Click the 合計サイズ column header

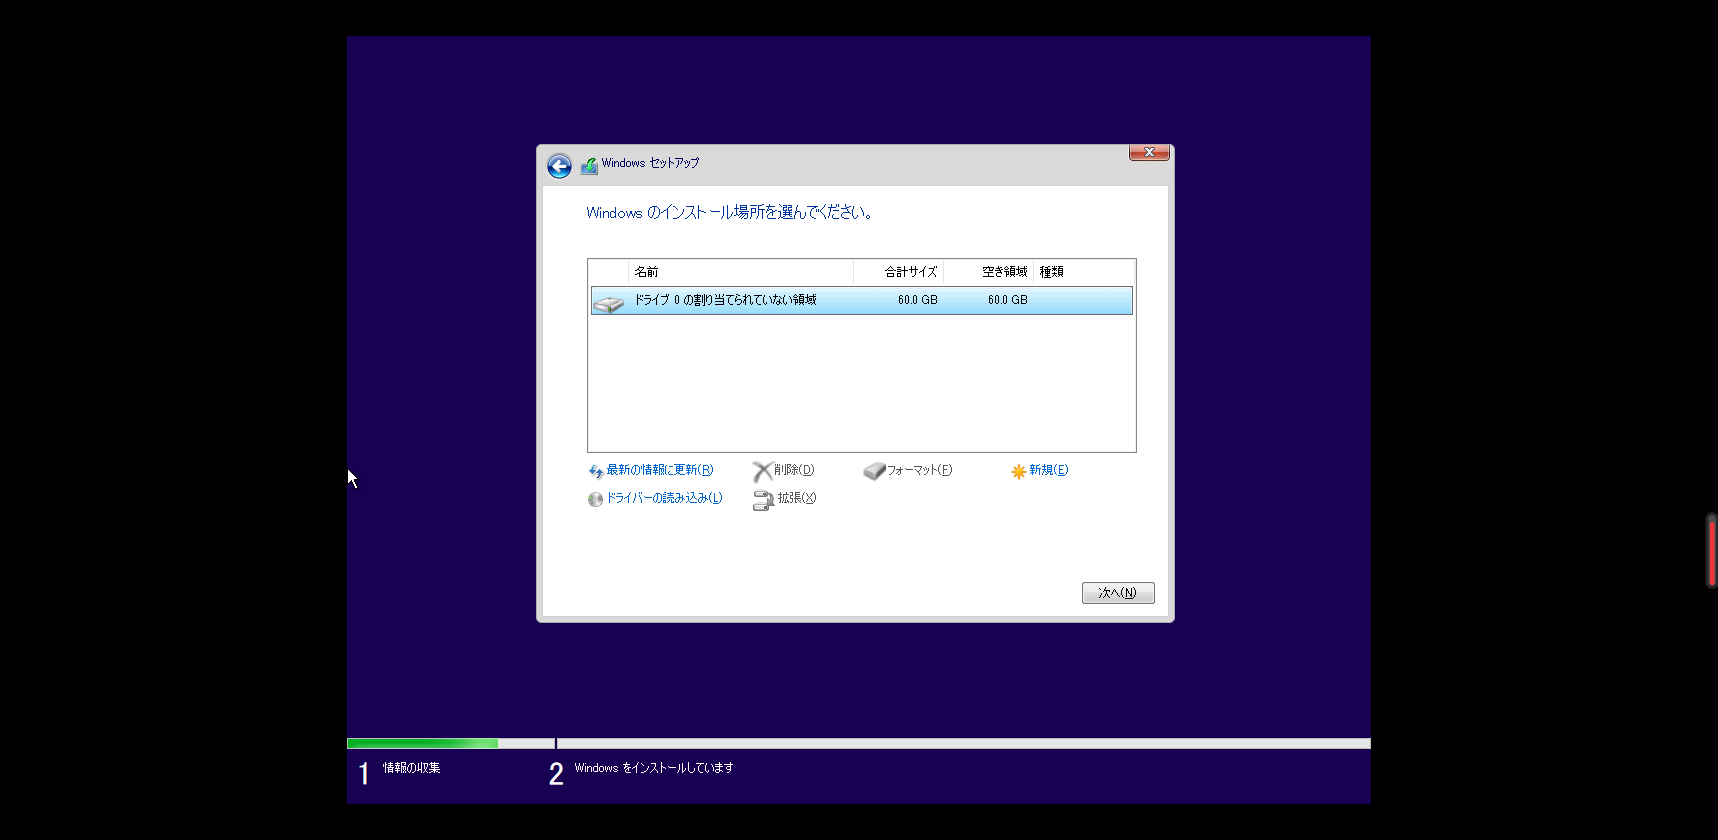tap(898, 272)
